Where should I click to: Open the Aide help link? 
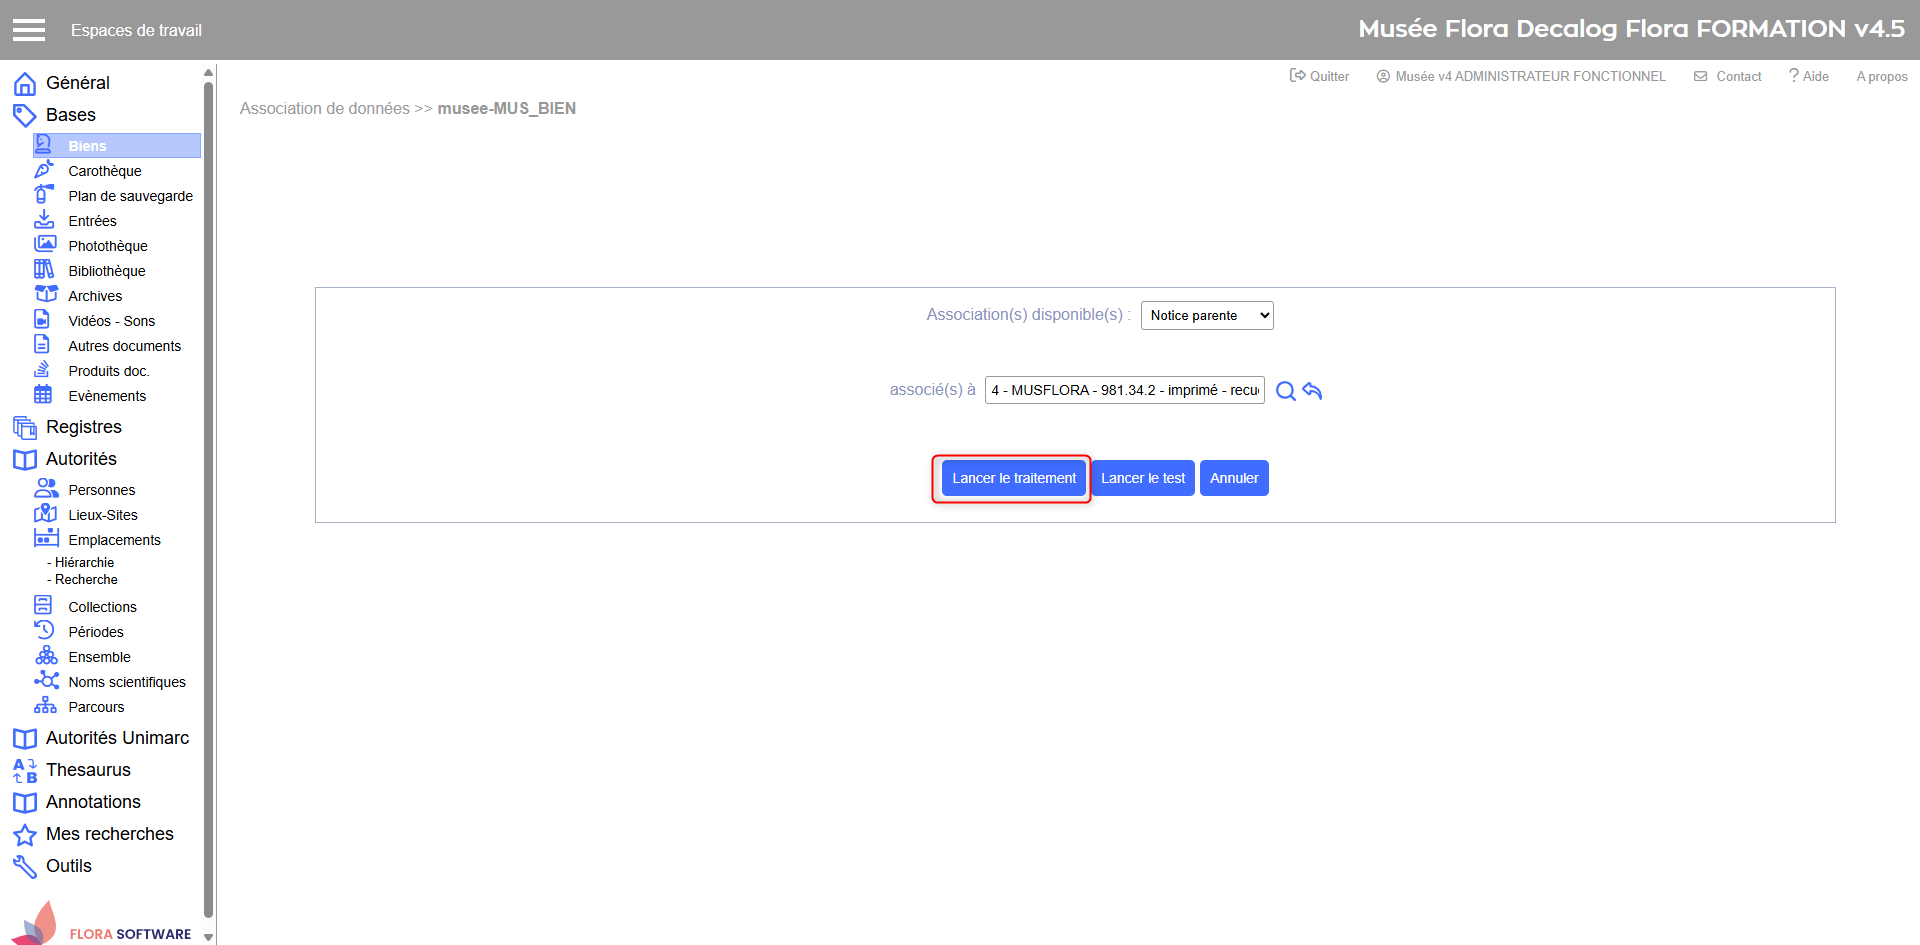pyautogui.click(x=1809, y=76)
